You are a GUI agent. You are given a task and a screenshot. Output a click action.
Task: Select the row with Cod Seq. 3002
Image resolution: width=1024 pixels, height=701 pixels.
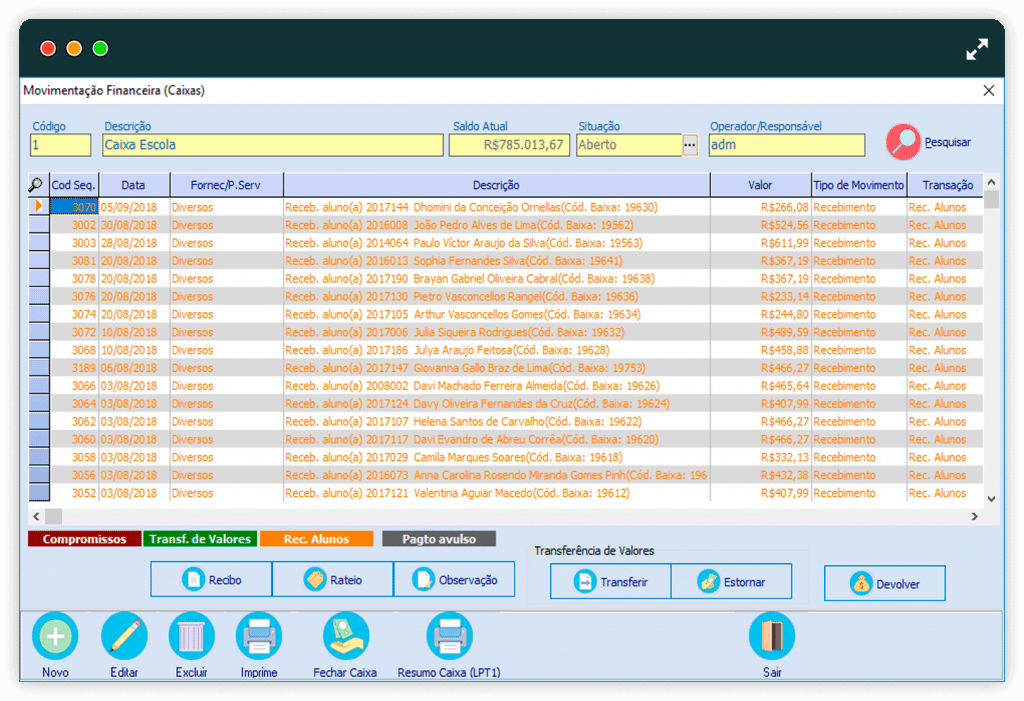tap(505, 225)
